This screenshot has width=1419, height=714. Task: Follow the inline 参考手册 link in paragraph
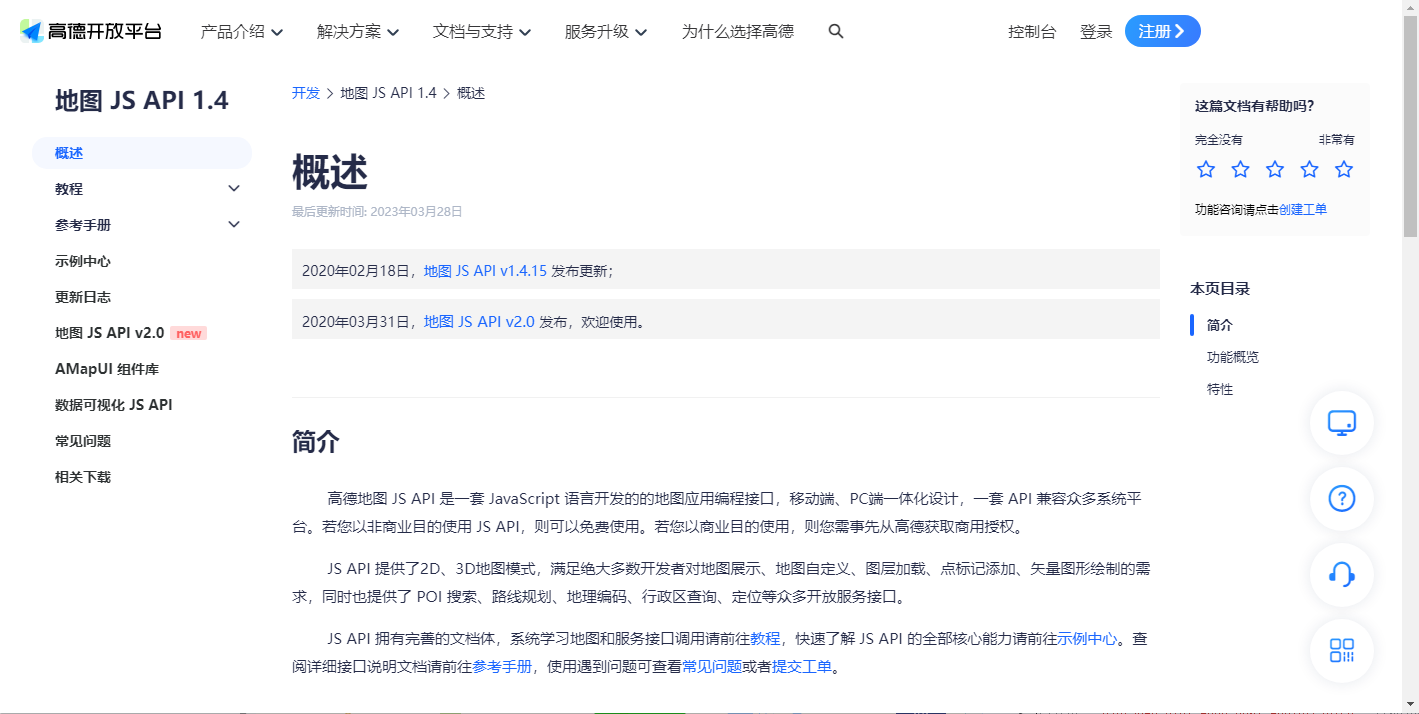coord(502,666)
